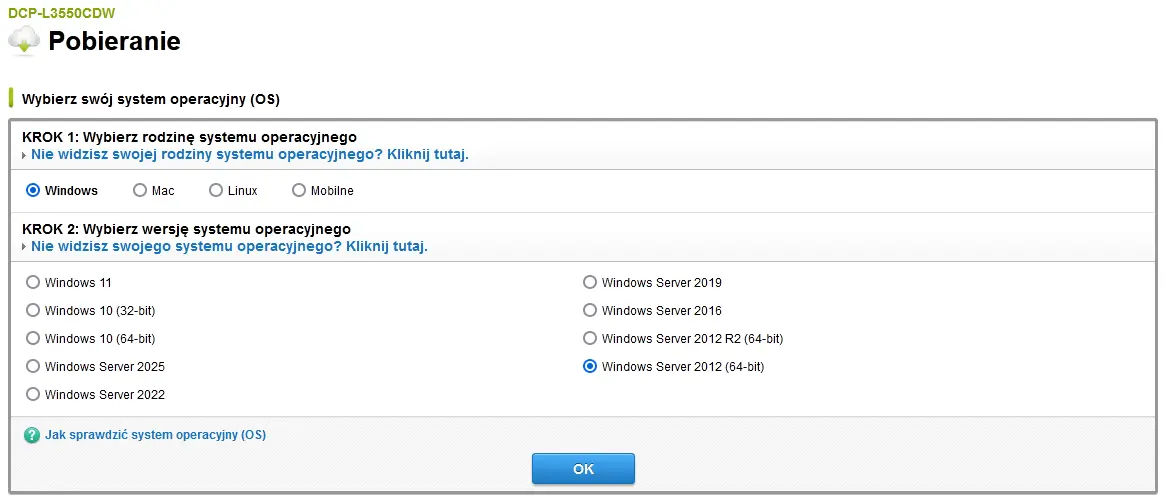
Task: Open 'Nie widzisz swojej rodziny systemu operacyjnego' link
Action: [x=249, y=155]
